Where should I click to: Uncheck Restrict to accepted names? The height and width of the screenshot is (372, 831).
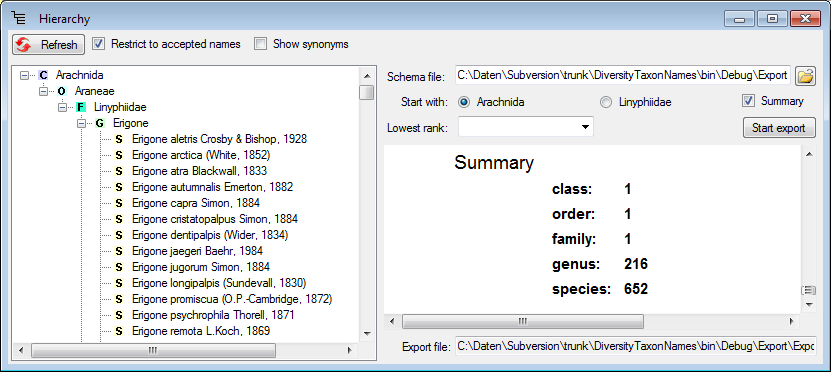(98, 44)
